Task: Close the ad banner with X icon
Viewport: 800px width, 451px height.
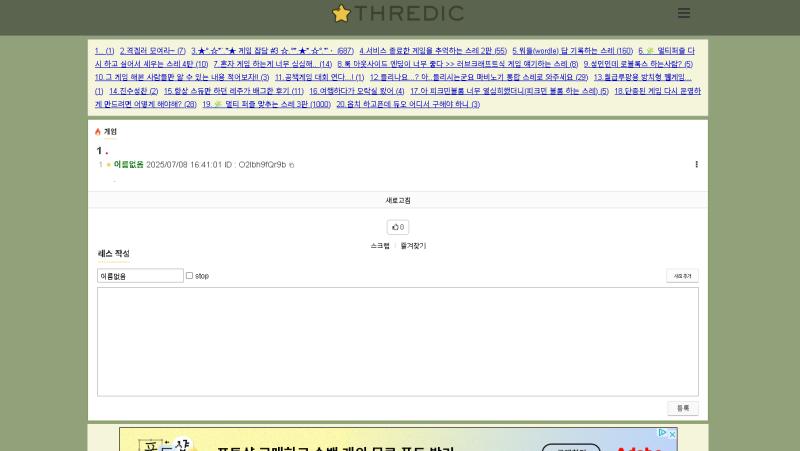Action: [672, 434]
